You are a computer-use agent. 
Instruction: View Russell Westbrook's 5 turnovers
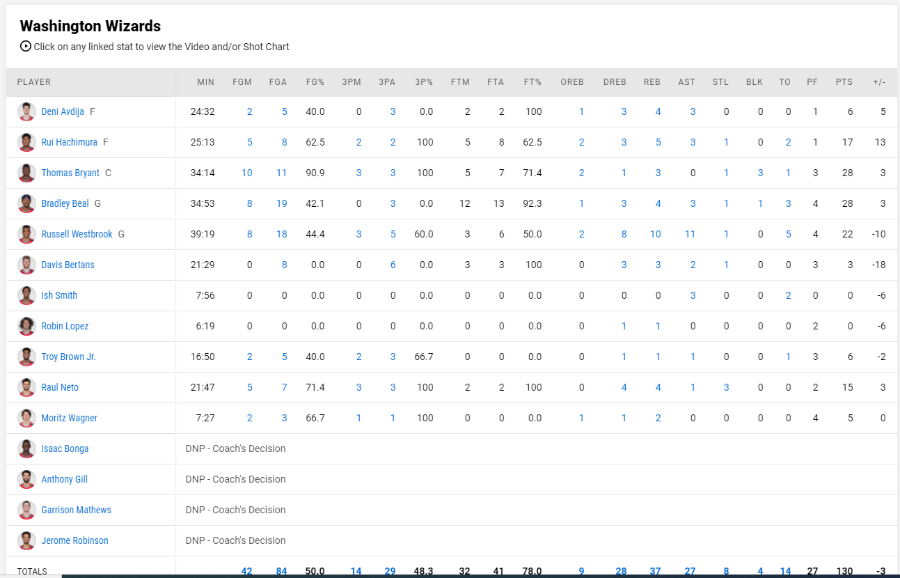(788, 234)
